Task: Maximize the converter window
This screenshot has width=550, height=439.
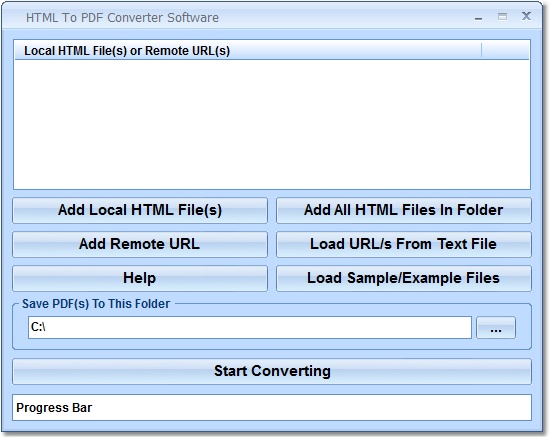Action: pos(502,16)
